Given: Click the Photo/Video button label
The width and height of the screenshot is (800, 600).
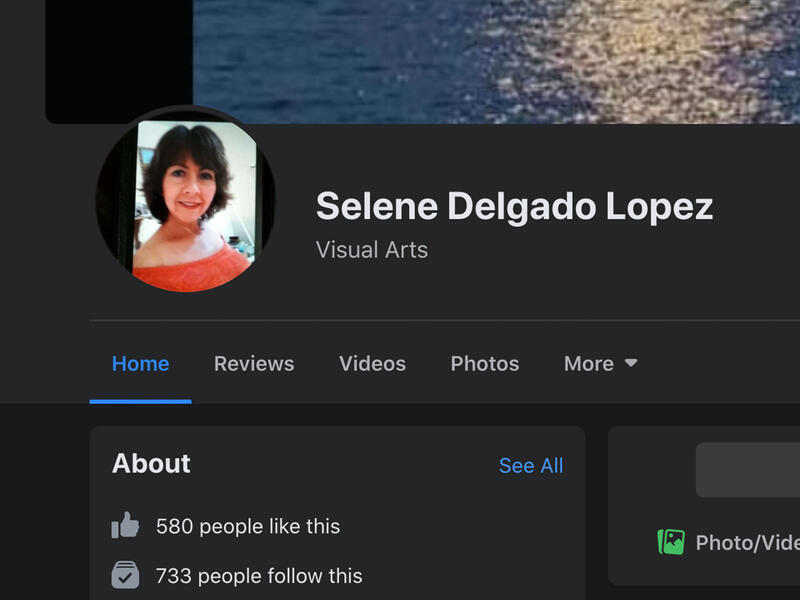Looking at the screenshot, I should coord(747,543).
